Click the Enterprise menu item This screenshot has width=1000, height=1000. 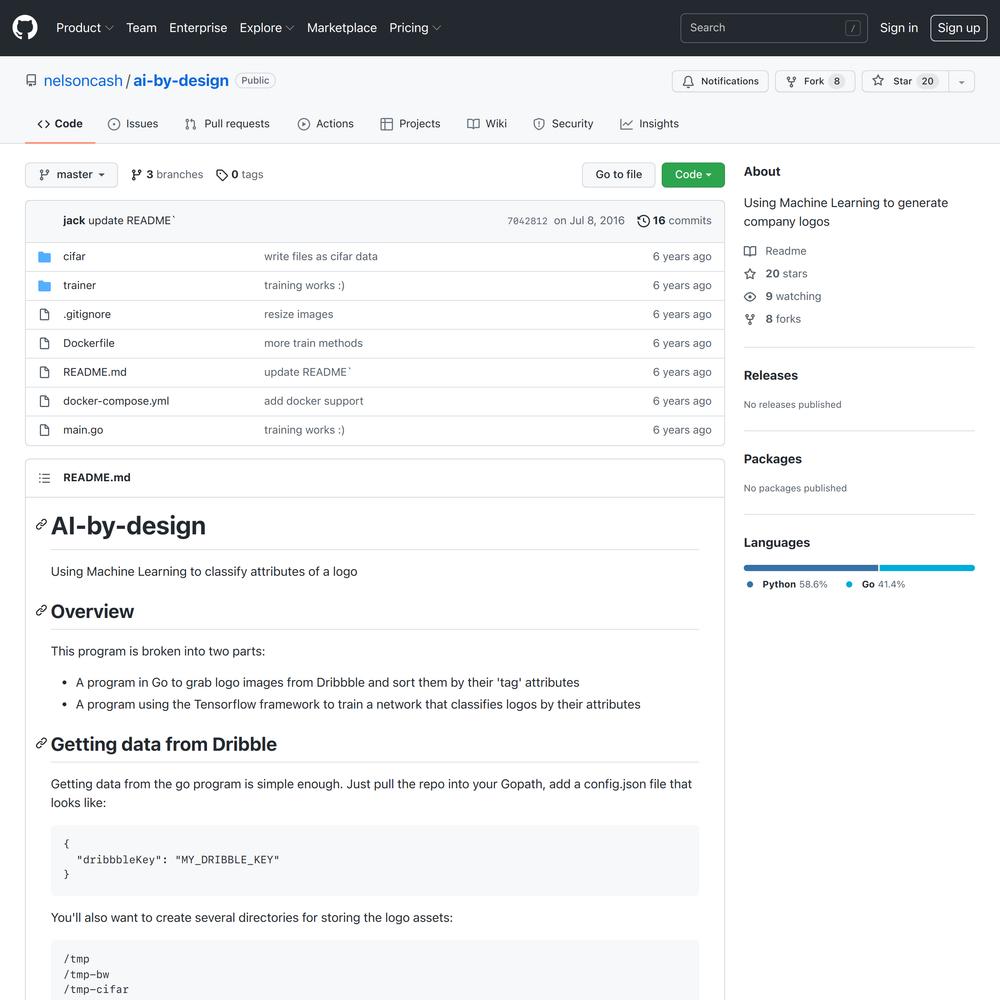pos(198,27)
